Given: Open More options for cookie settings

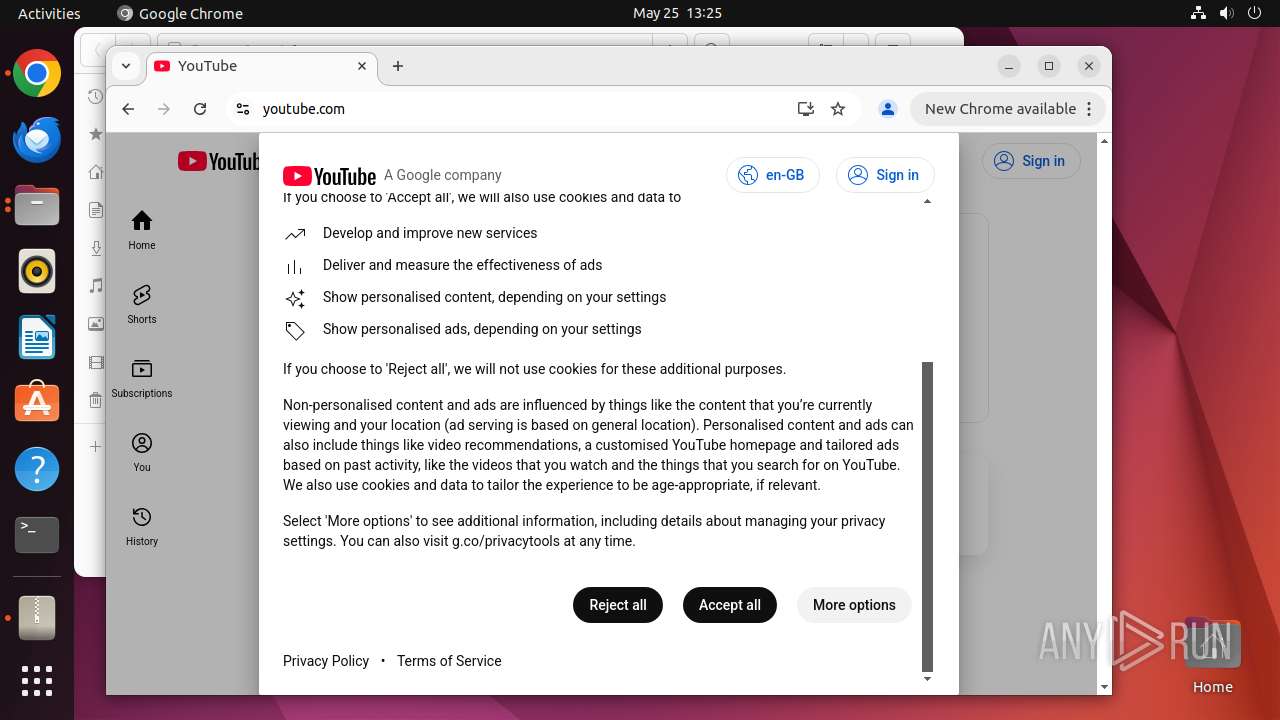Looking at the screenshot, I should coord(854,605).
